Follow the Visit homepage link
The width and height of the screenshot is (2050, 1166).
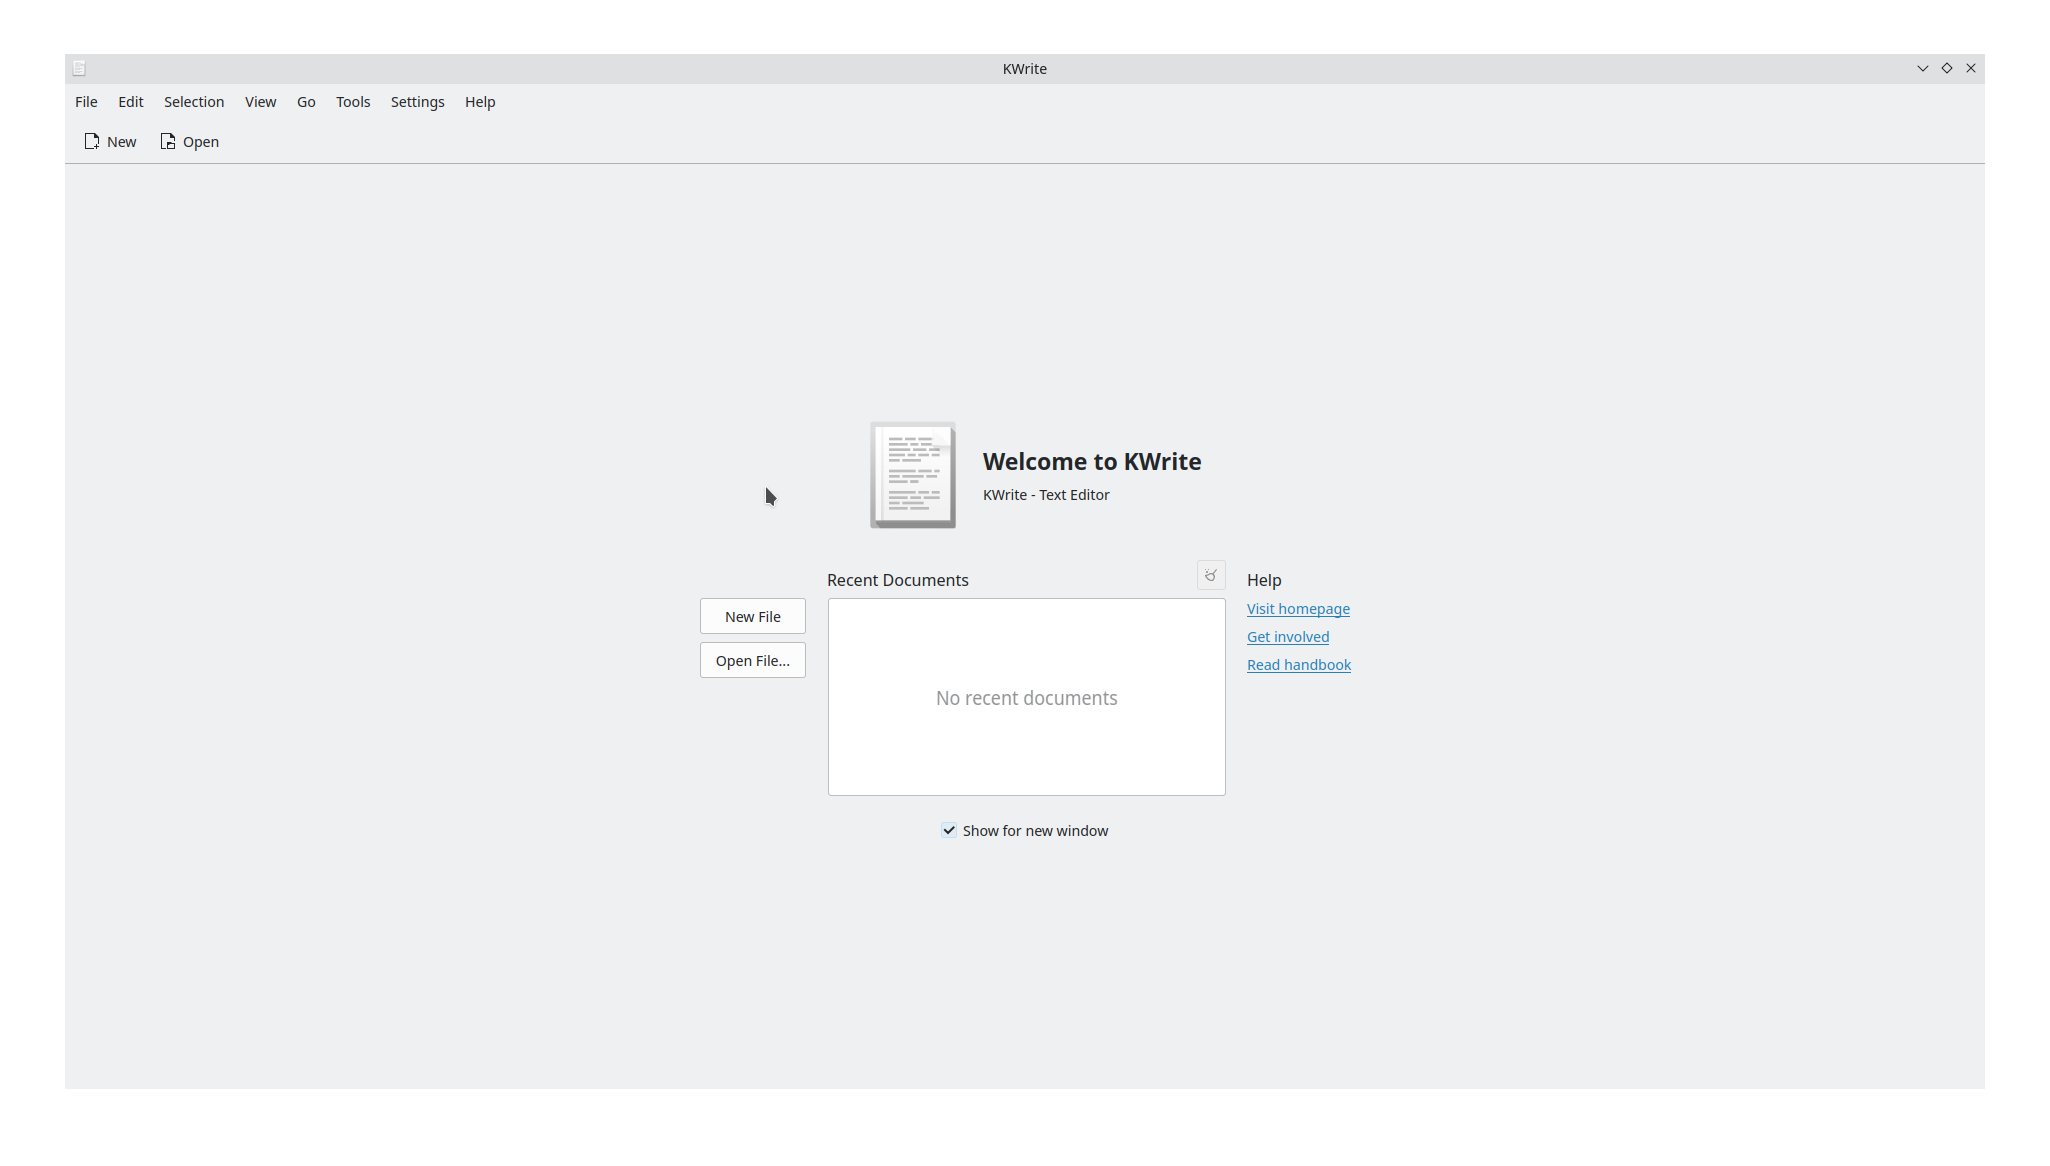[x=1298, y=609]
